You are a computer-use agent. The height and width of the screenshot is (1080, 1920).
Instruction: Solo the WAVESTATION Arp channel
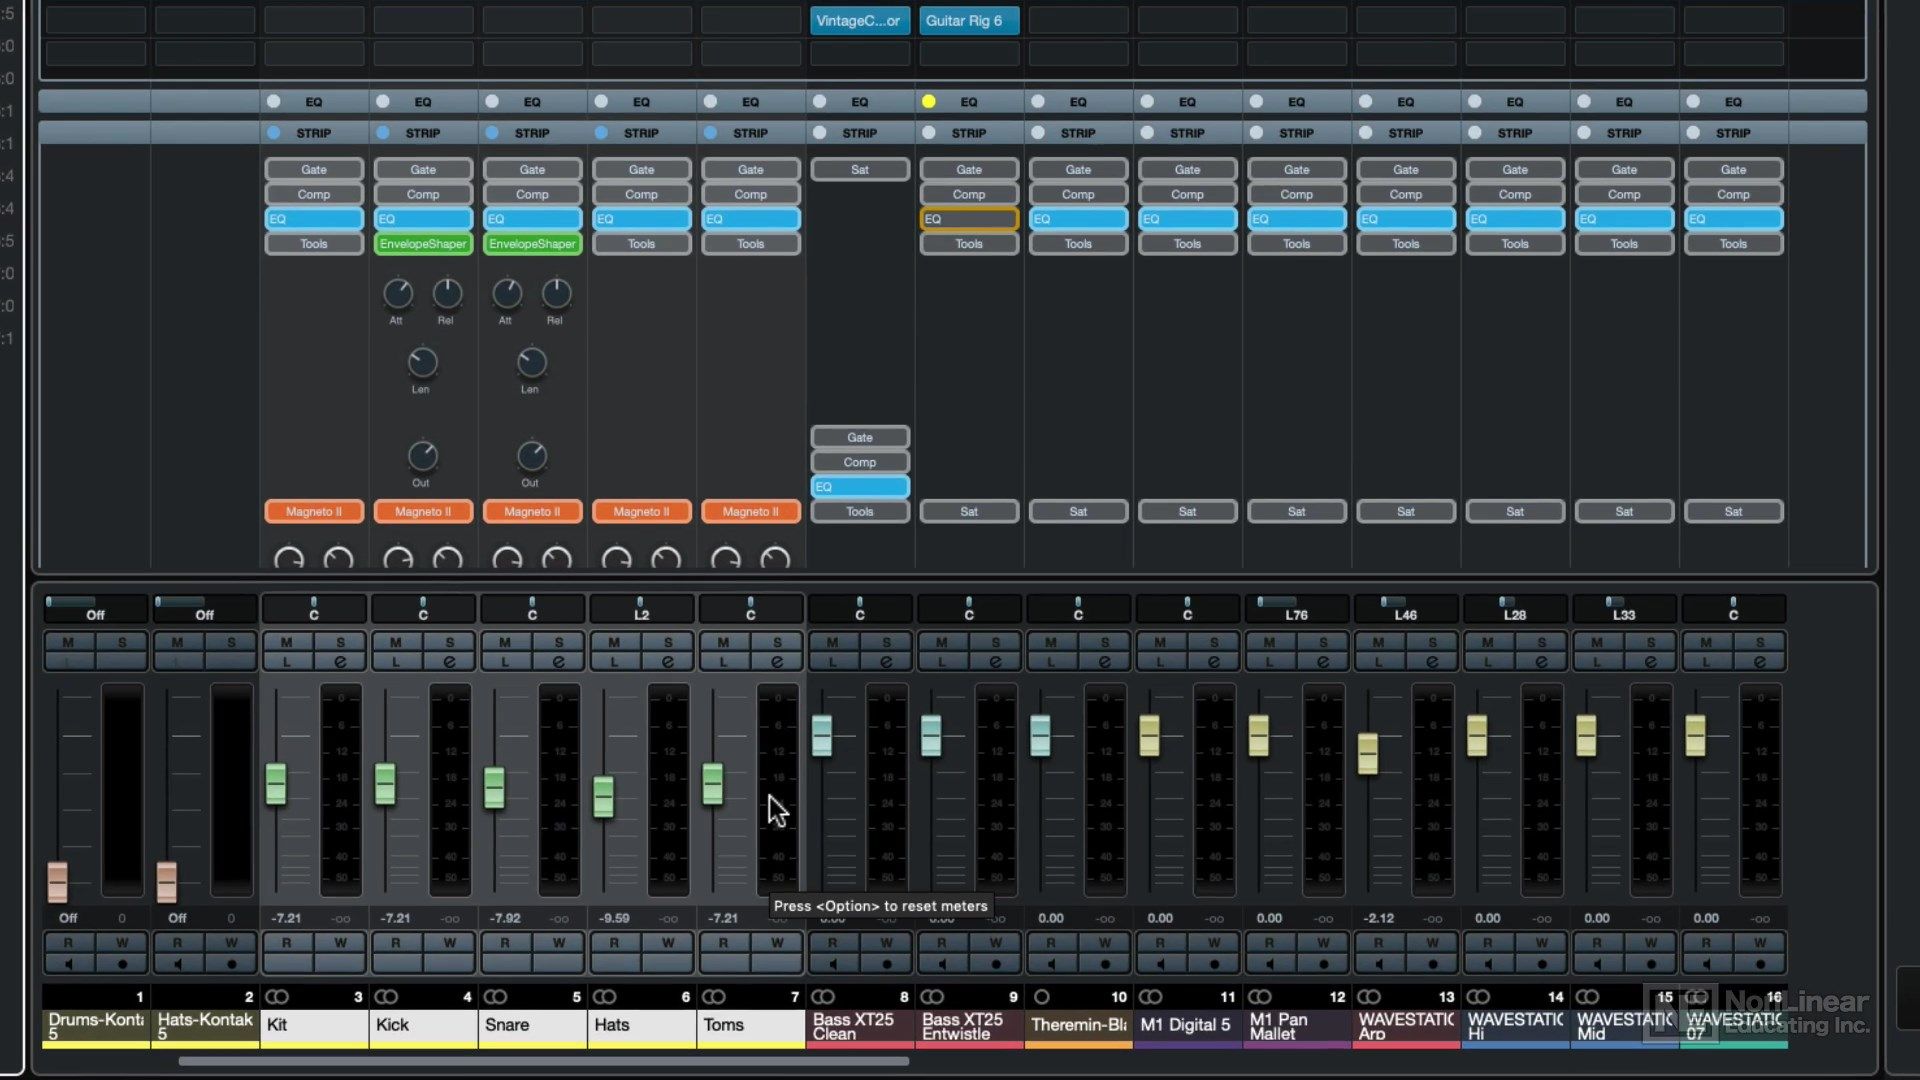point(1432,642)
